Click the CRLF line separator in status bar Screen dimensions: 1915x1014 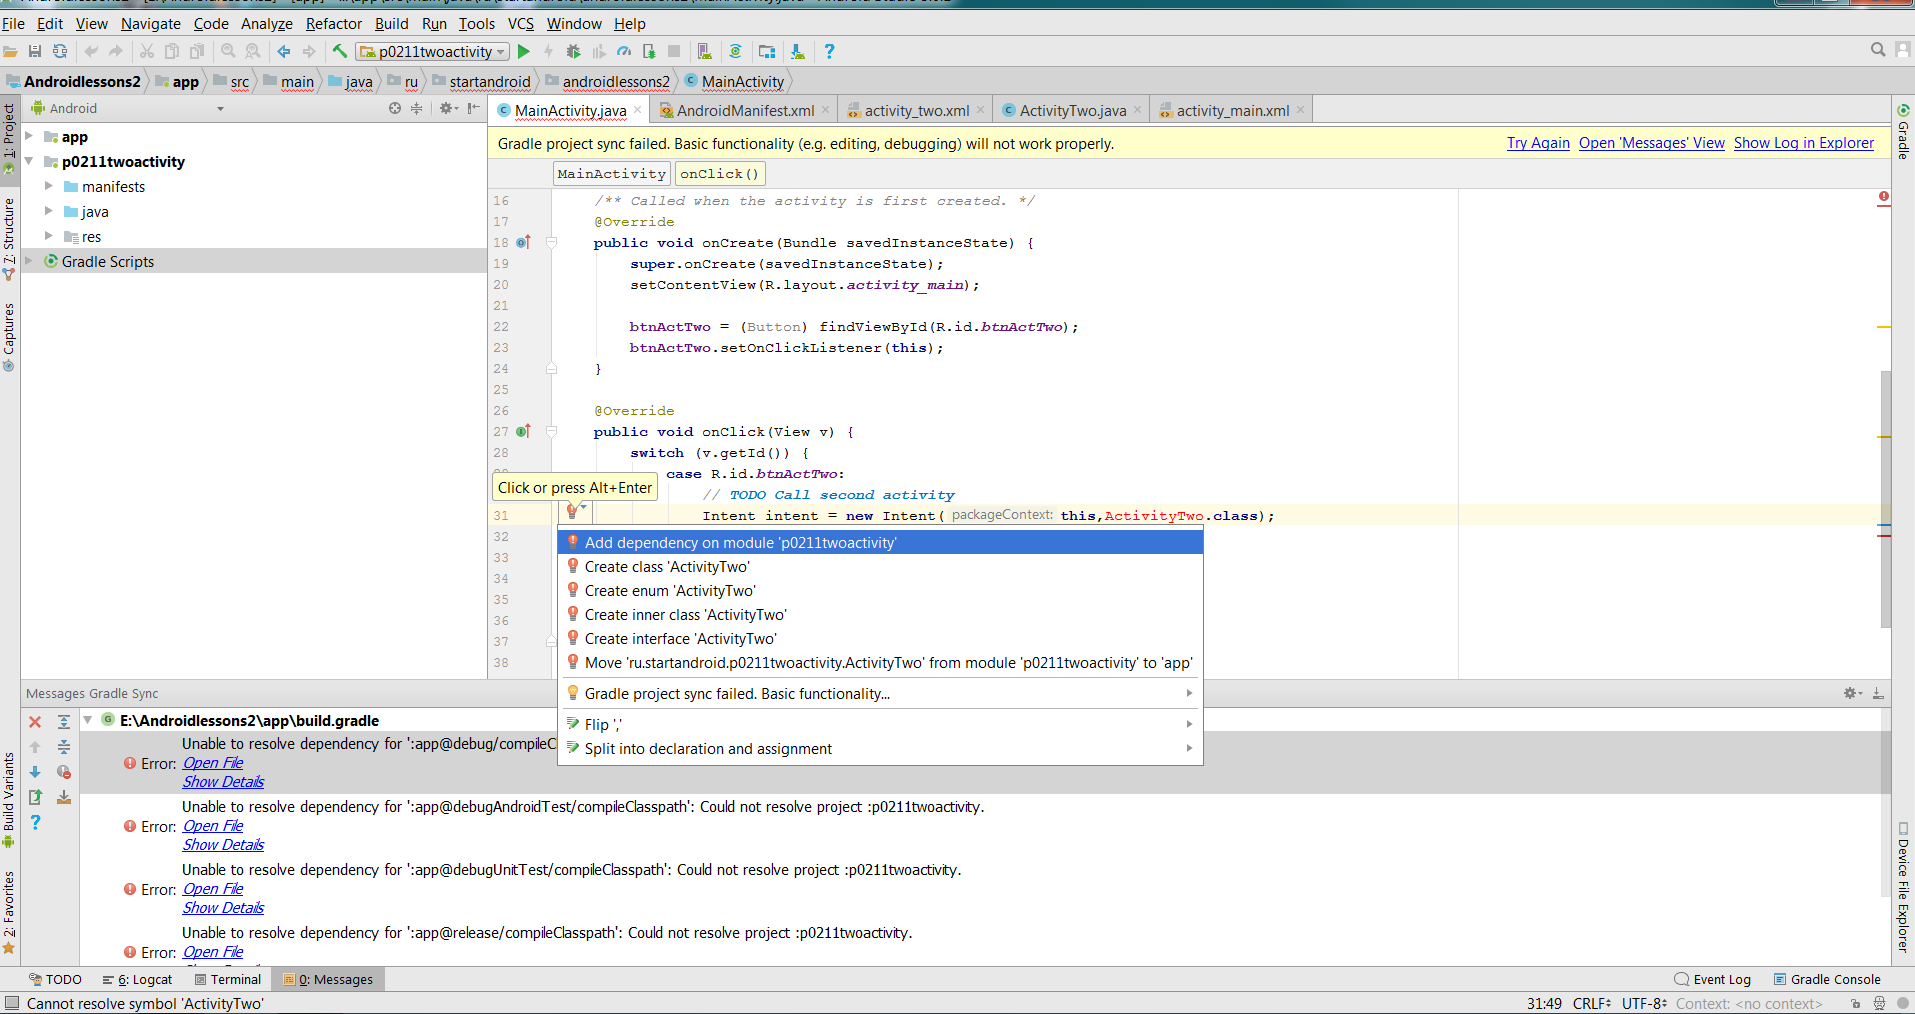point(1591,1003)
